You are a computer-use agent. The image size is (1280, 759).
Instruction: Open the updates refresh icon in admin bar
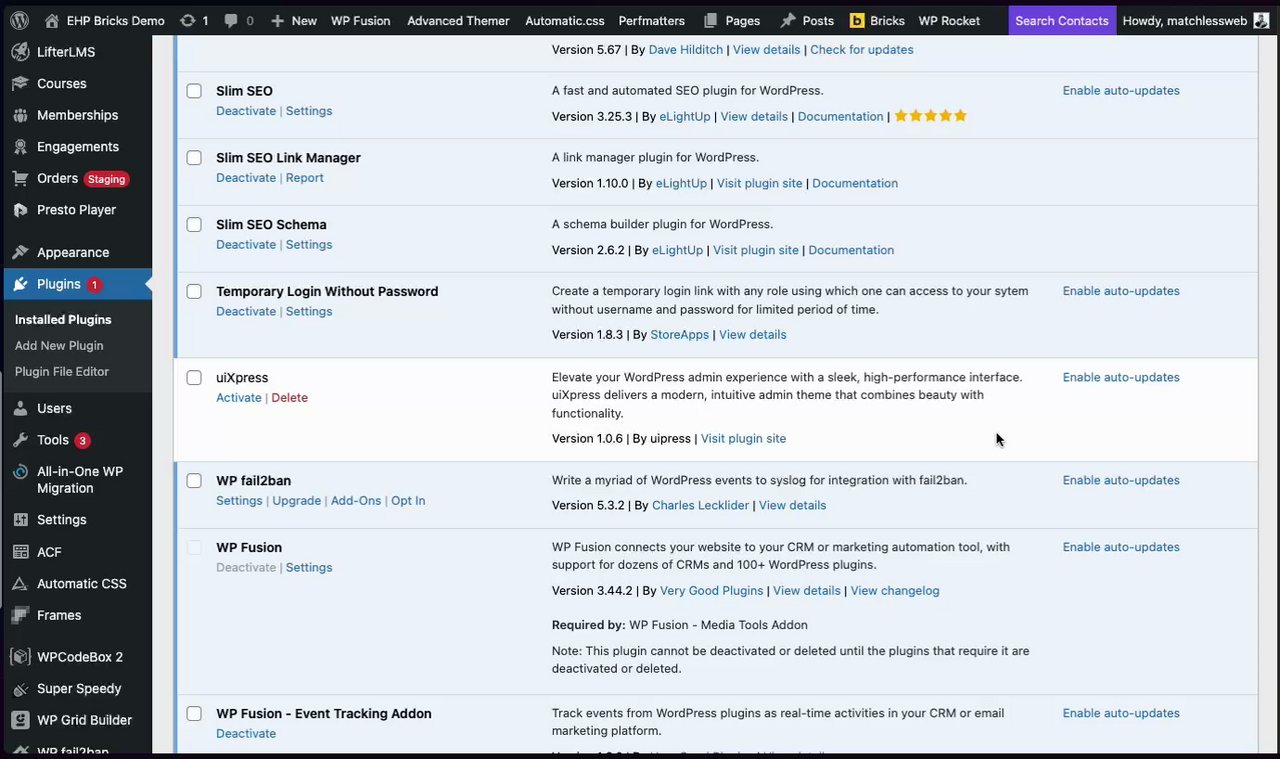(188, 20)
